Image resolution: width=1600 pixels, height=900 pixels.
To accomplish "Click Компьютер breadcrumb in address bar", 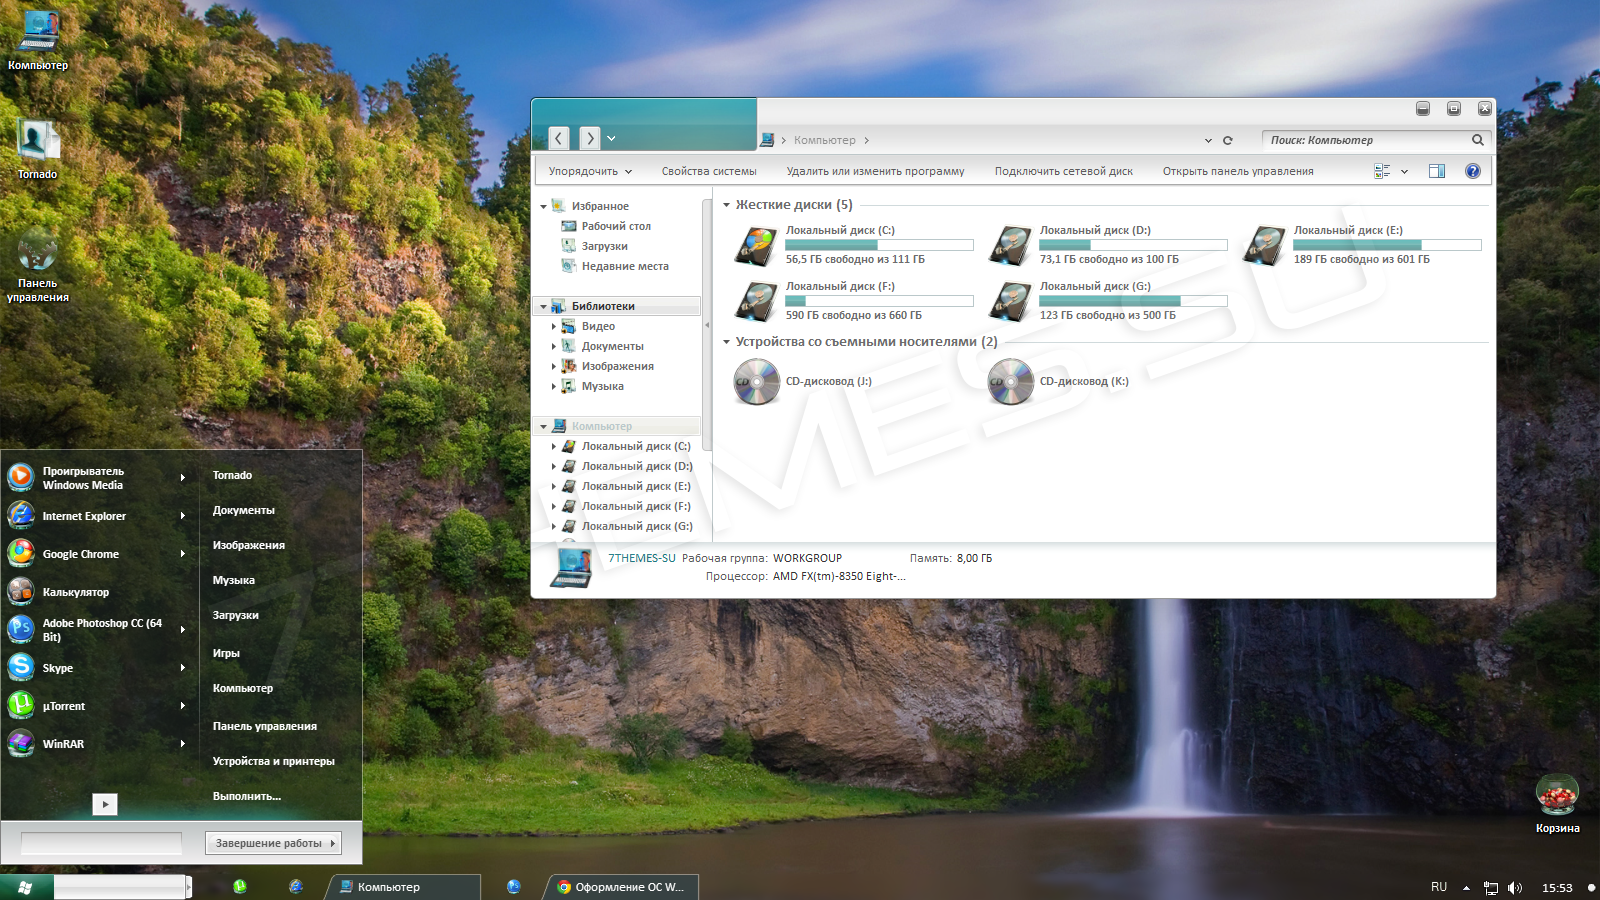I will pos(825,140).
